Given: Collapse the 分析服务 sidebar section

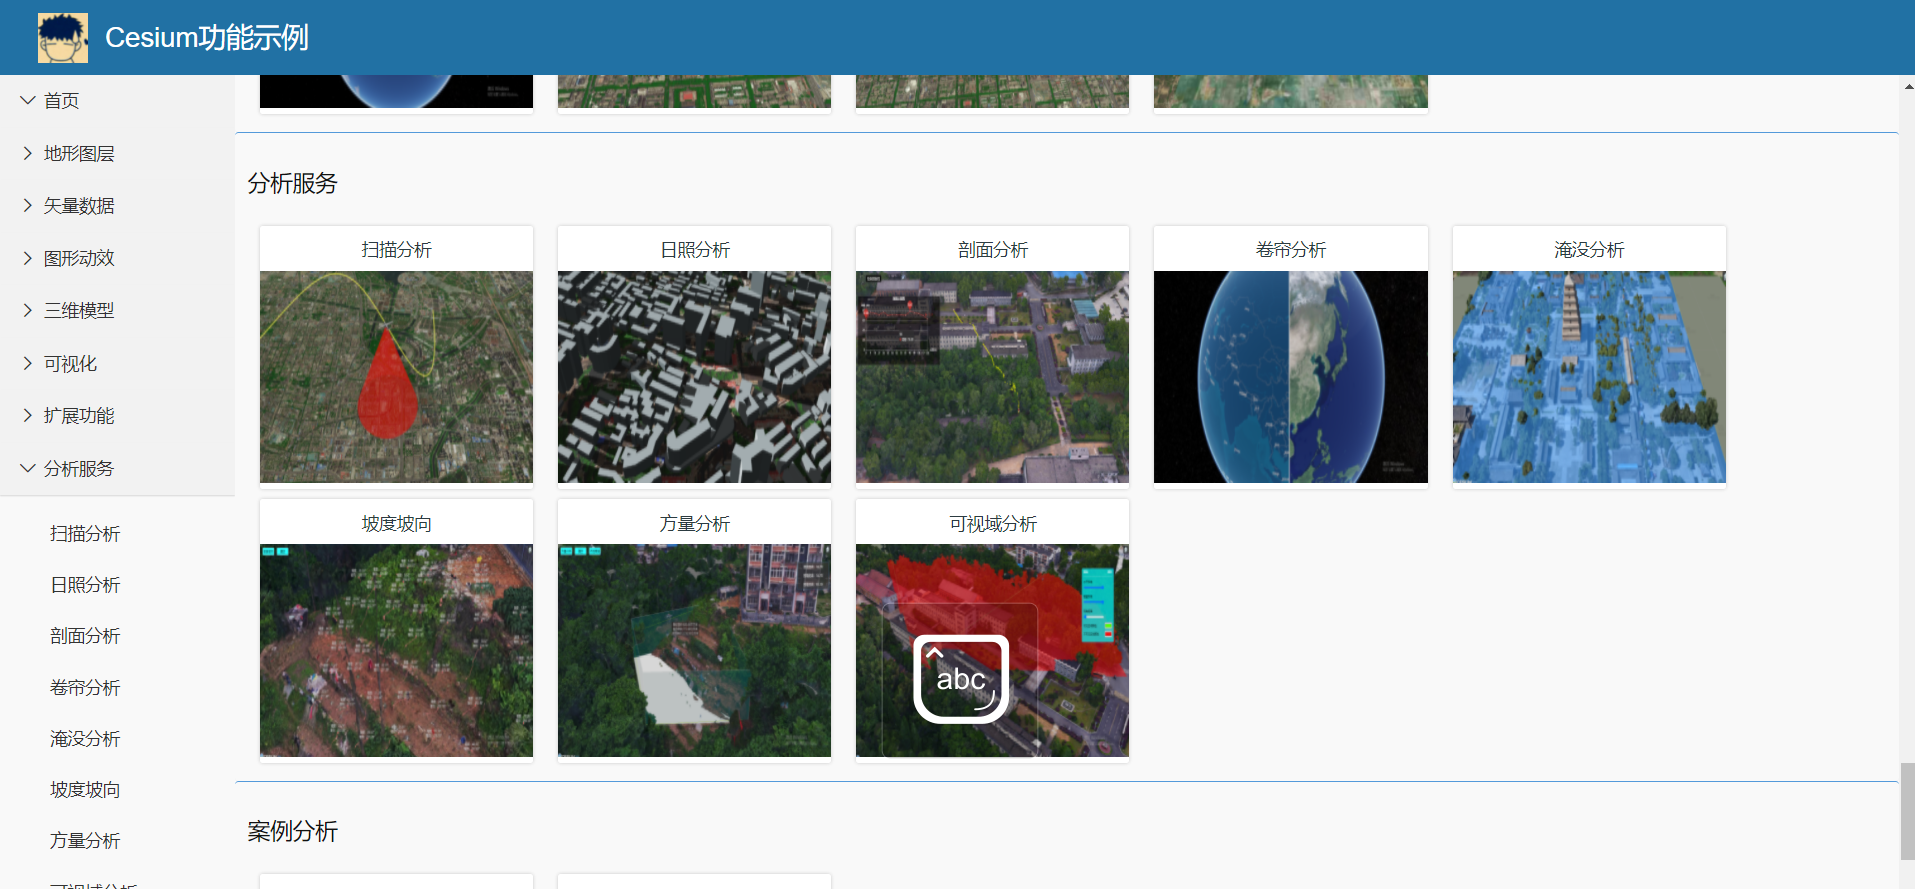Looking at the screenshot, I should pyautogui.click(x=78, y=469).
